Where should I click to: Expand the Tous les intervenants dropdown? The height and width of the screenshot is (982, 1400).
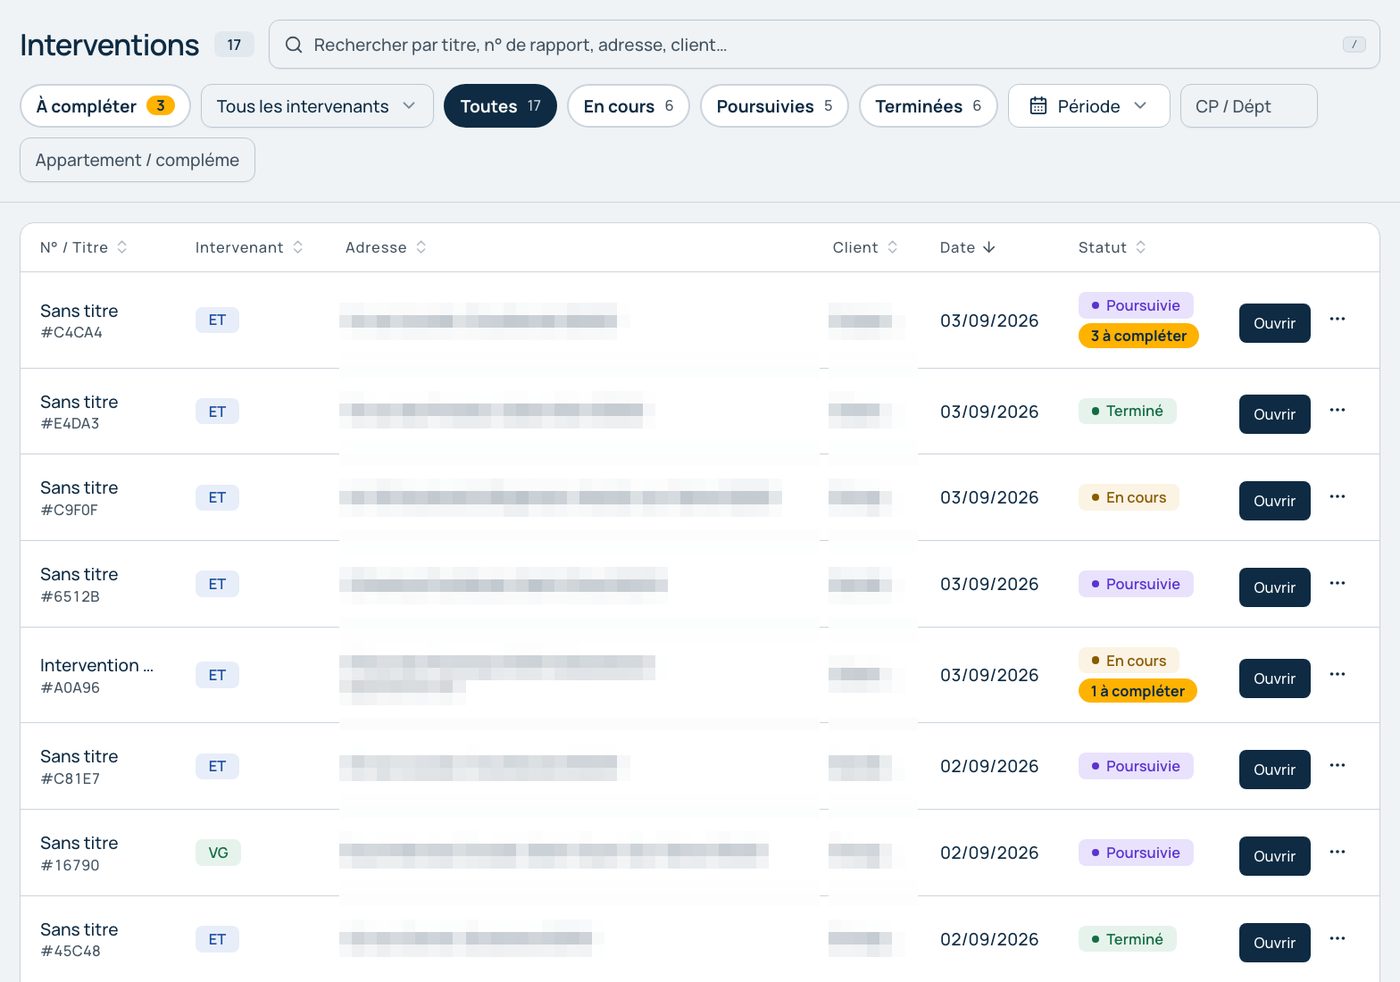coord(317,106)
